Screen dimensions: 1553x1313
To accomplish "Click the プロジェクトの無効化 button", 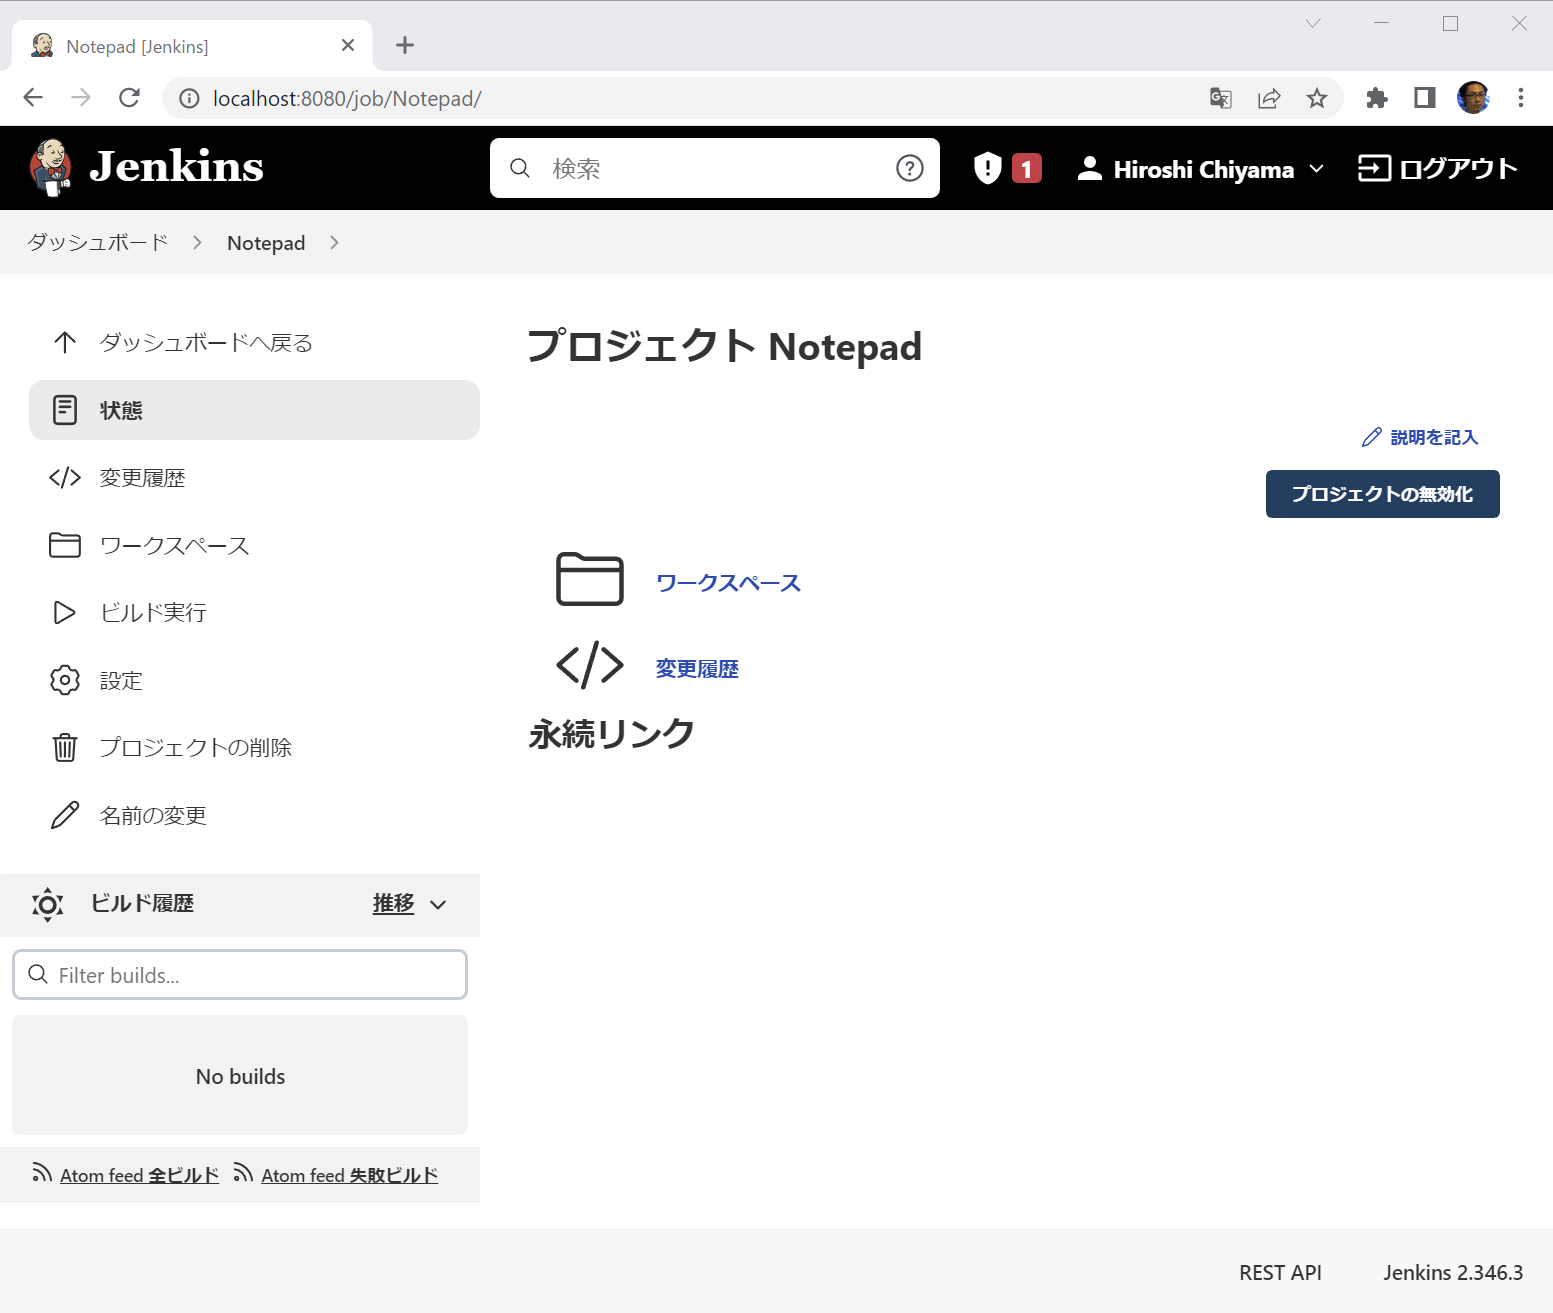I will pyautogui.click(x=1382, y=494).
